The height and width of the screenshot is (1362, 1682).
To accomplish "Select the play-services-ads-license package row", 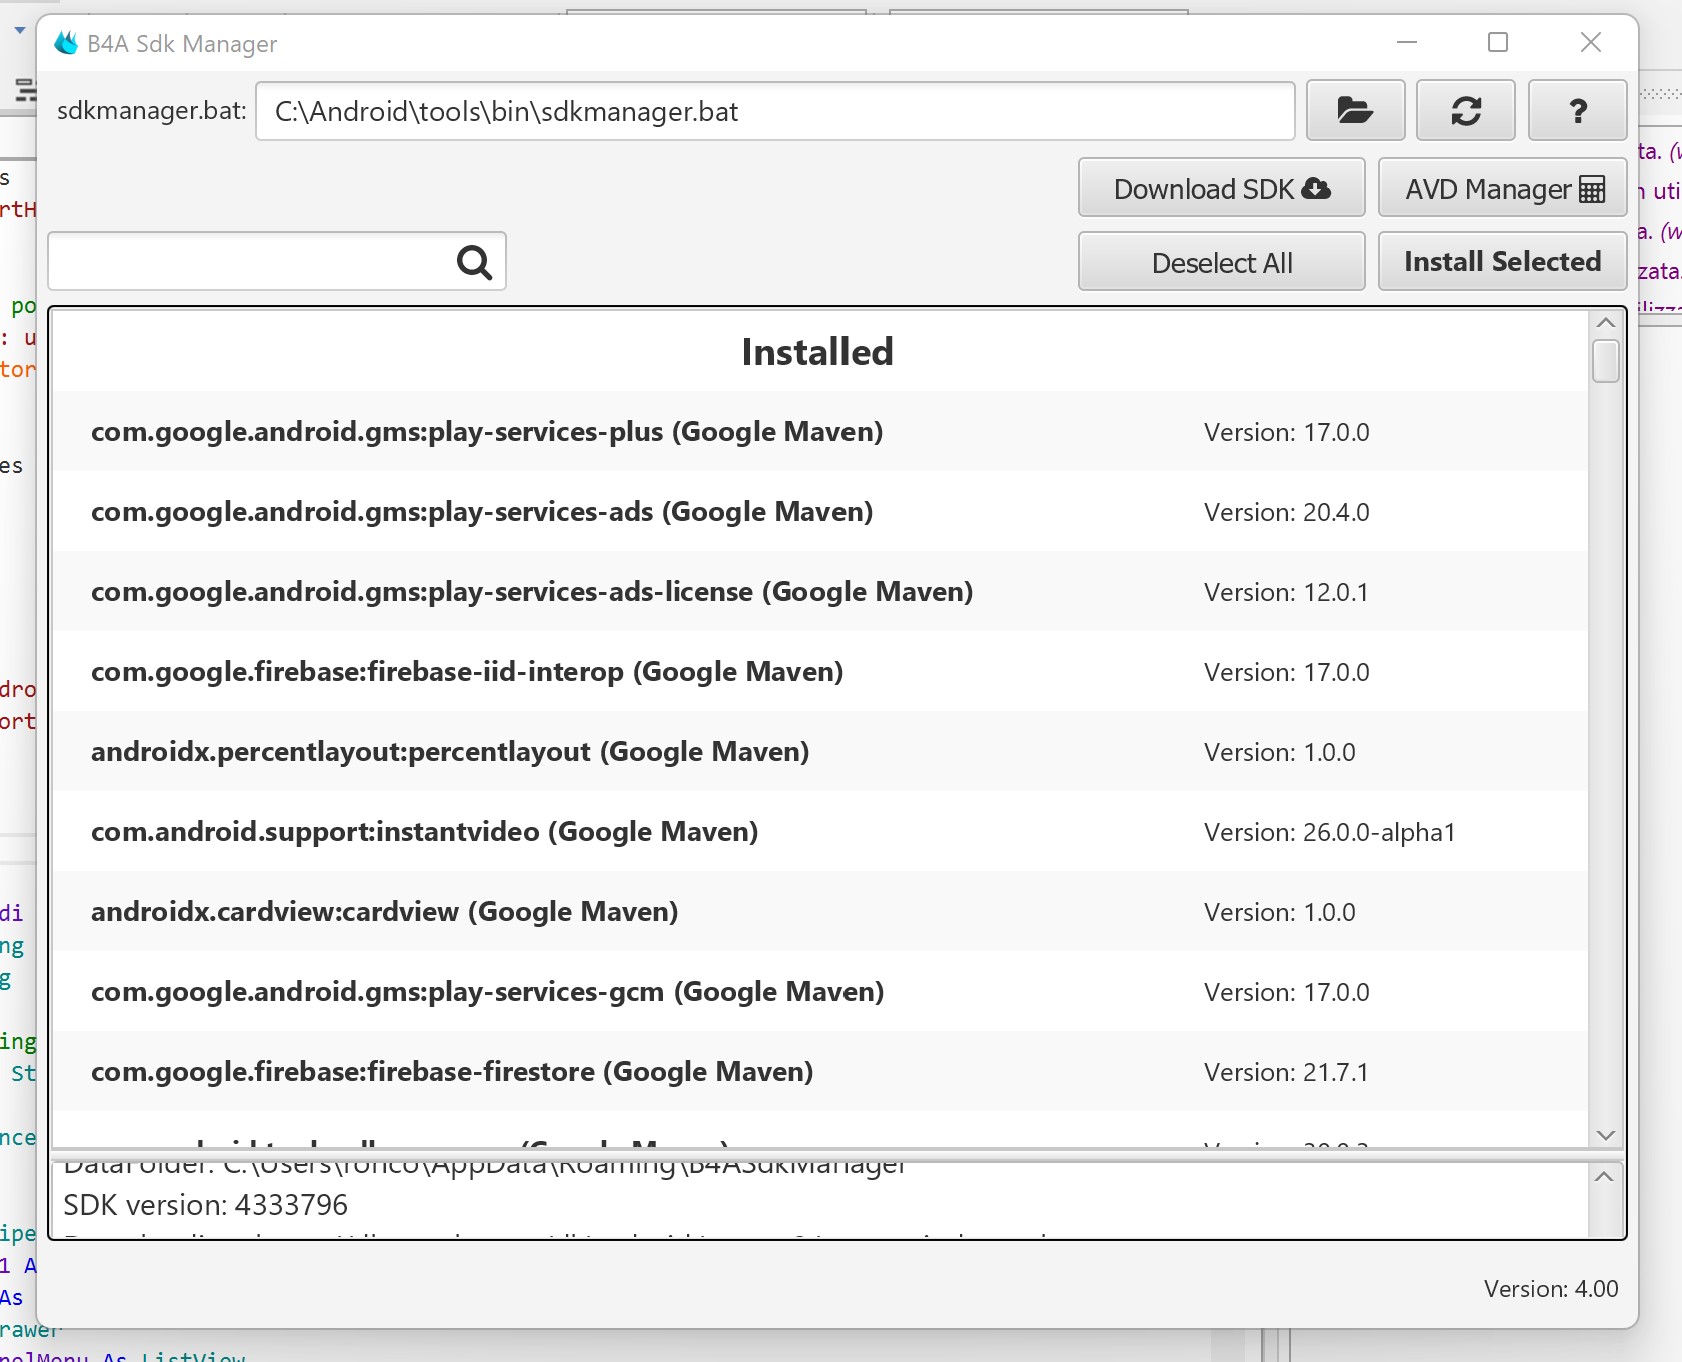I will click(820, 592).
